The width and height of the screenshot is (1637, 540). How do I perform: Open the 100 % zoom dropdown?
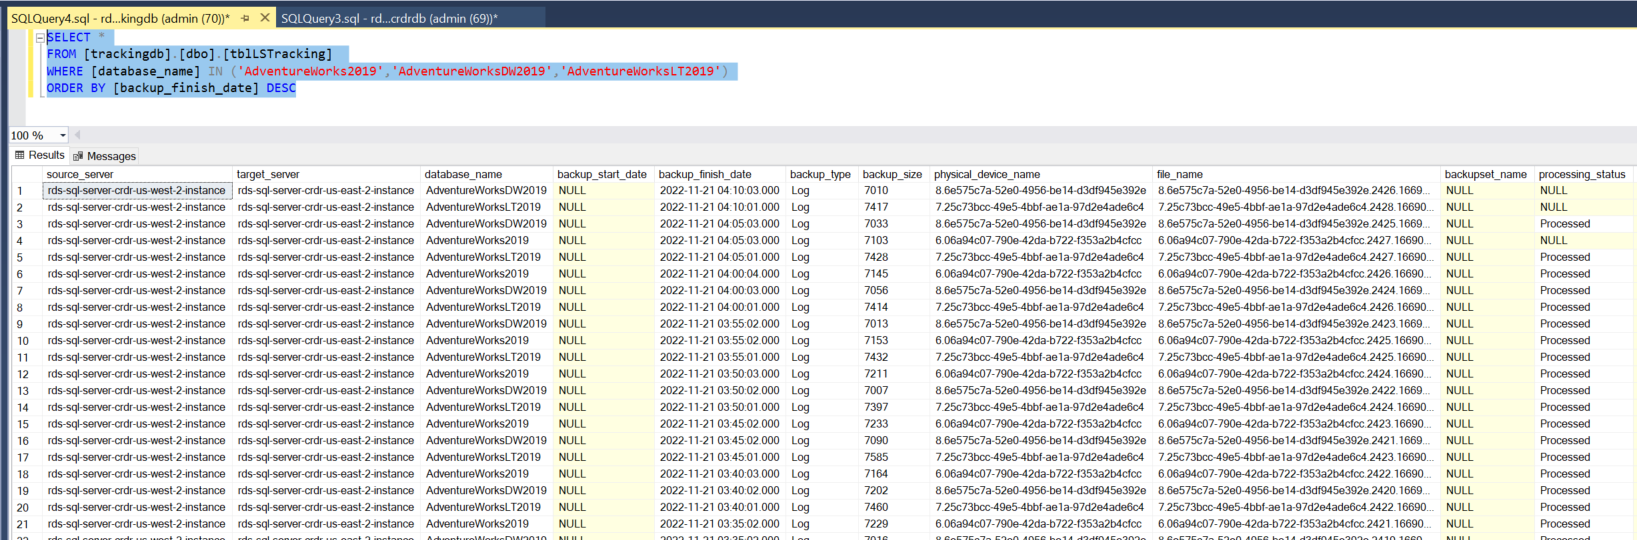(x=62, y=135)
